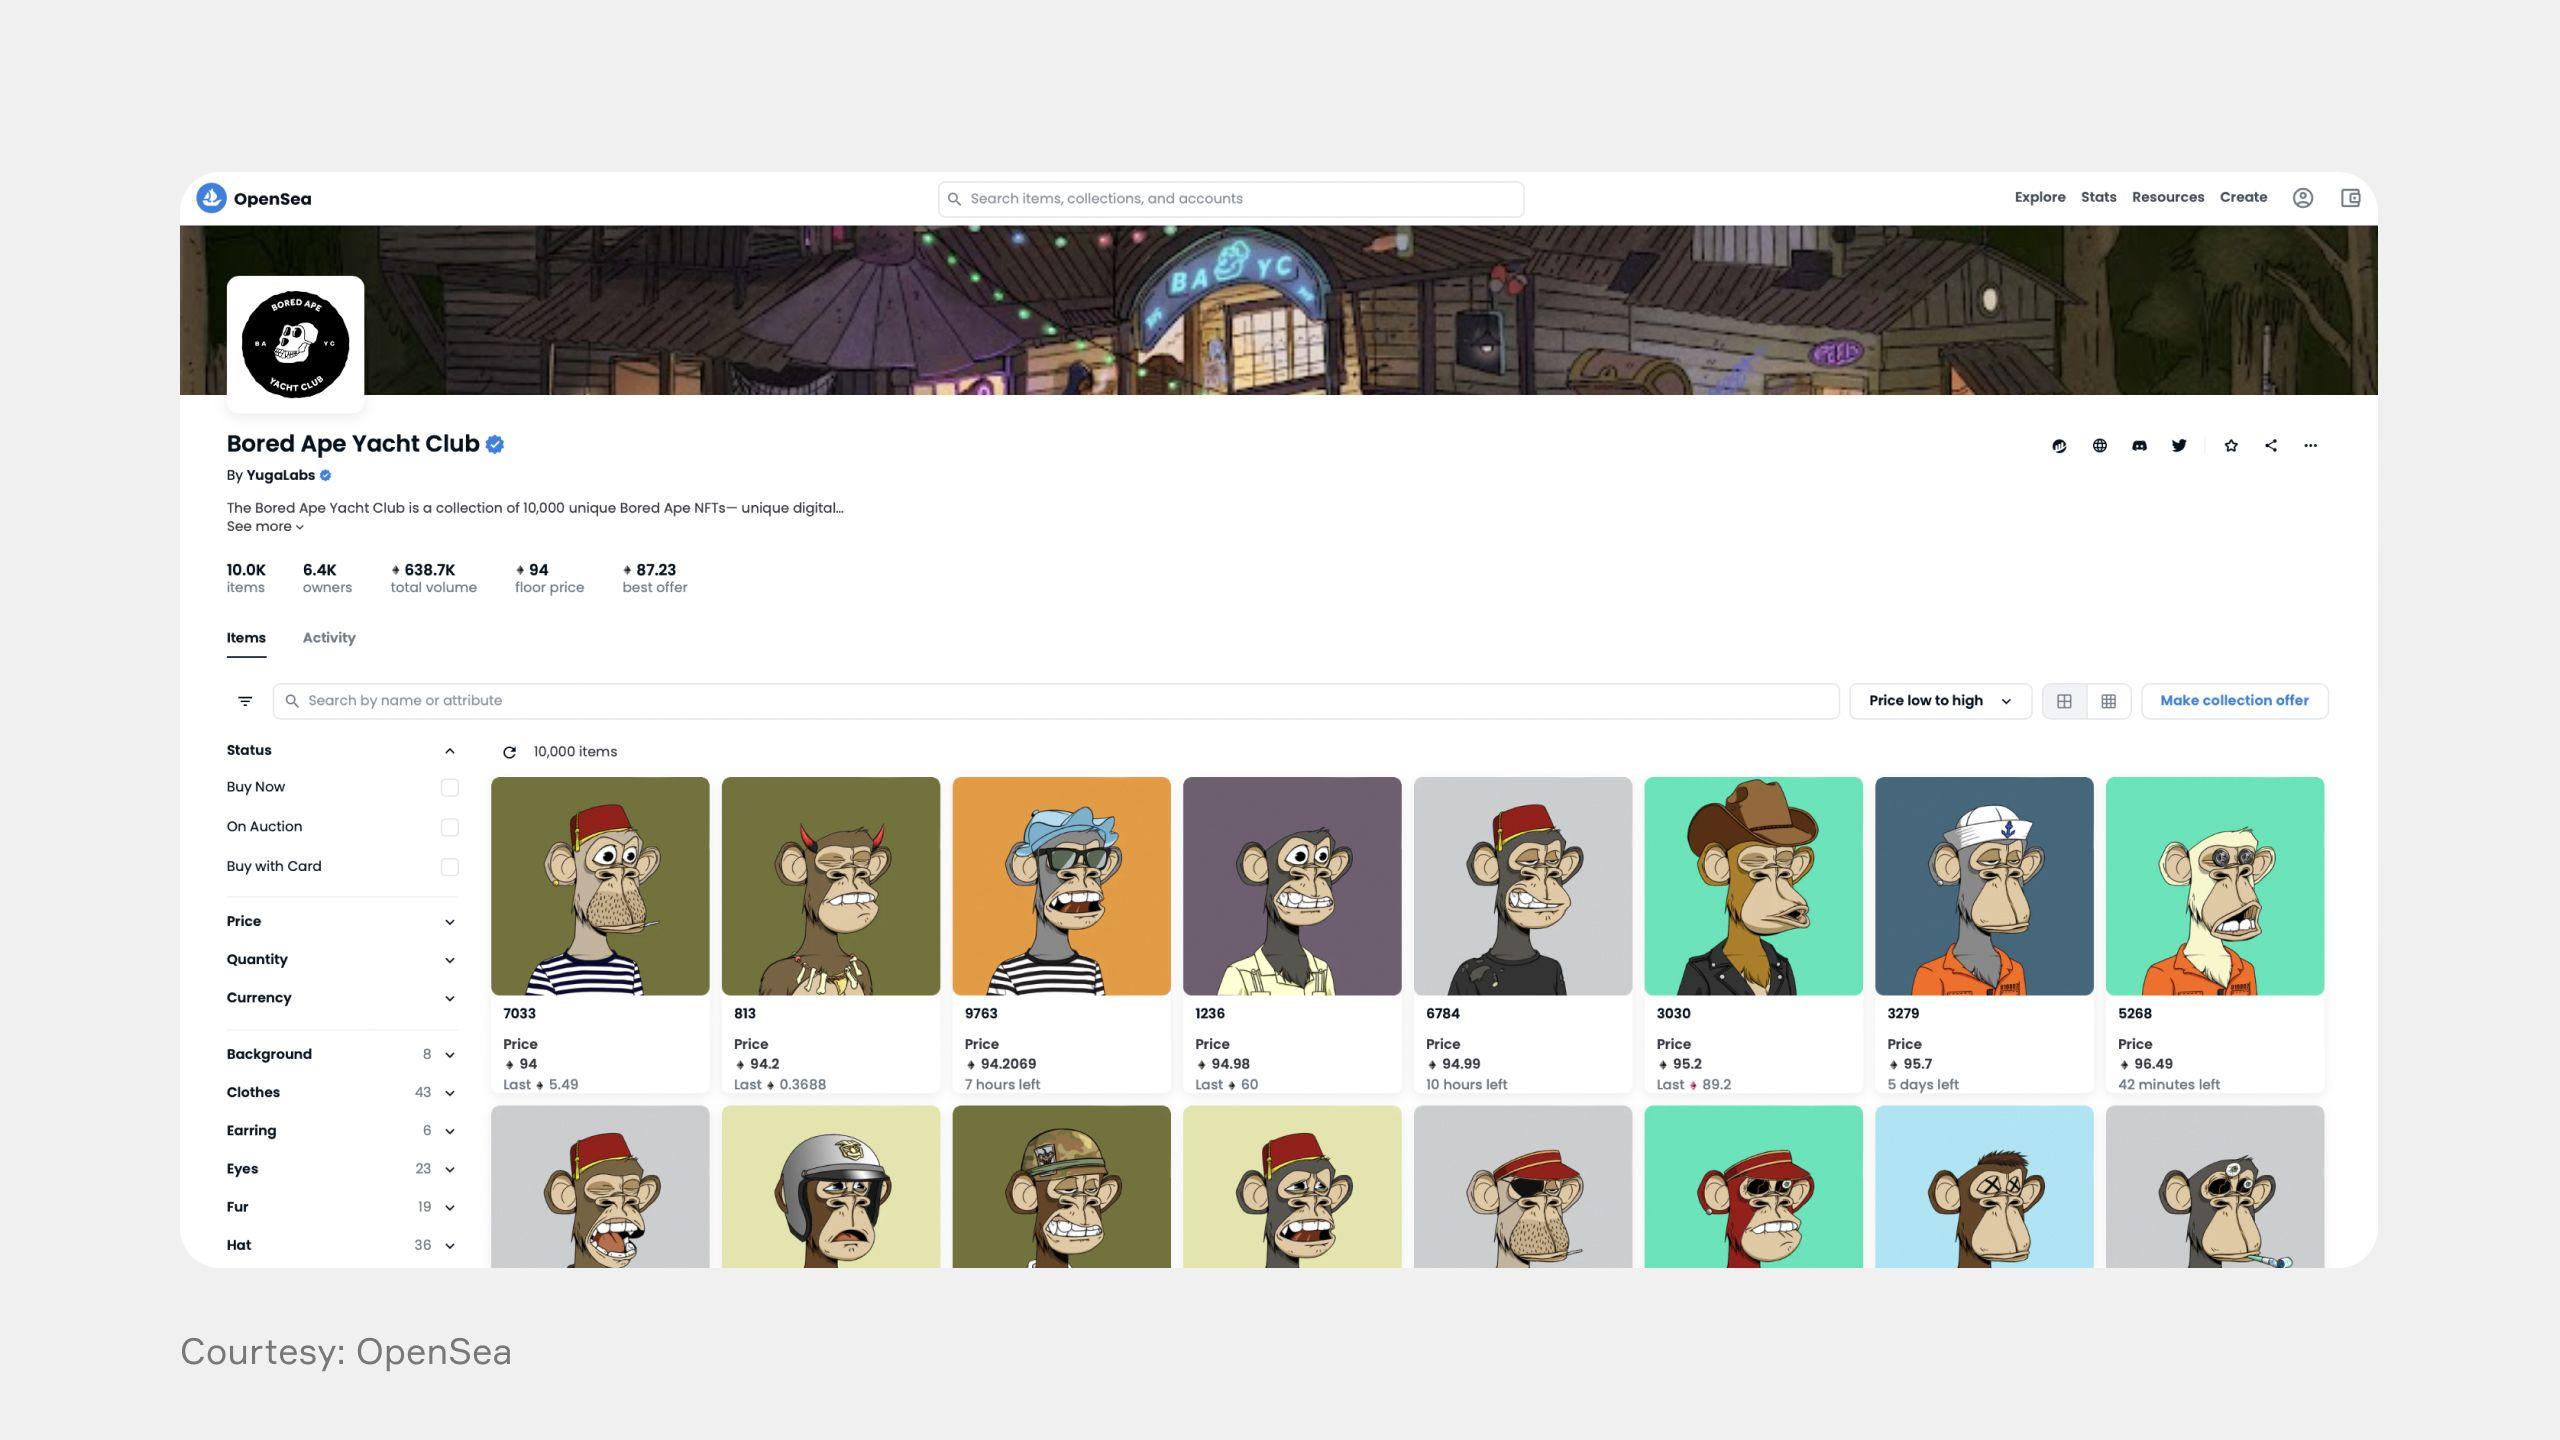Open the account profile icon
The height and width of the screenshot is (1440, 2560).
click(2302, 198)
